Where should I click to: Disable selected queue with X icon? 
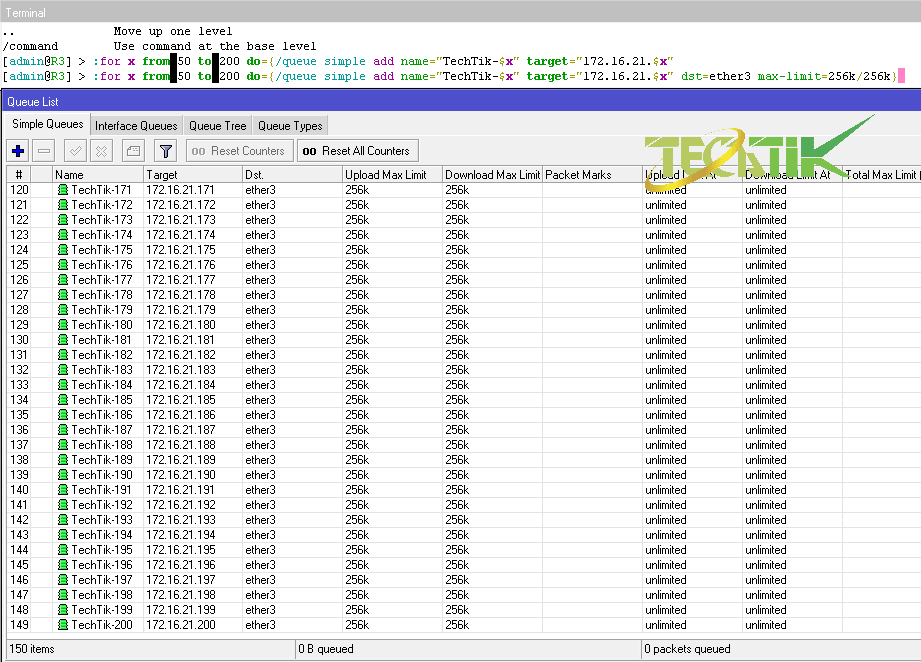102,151
